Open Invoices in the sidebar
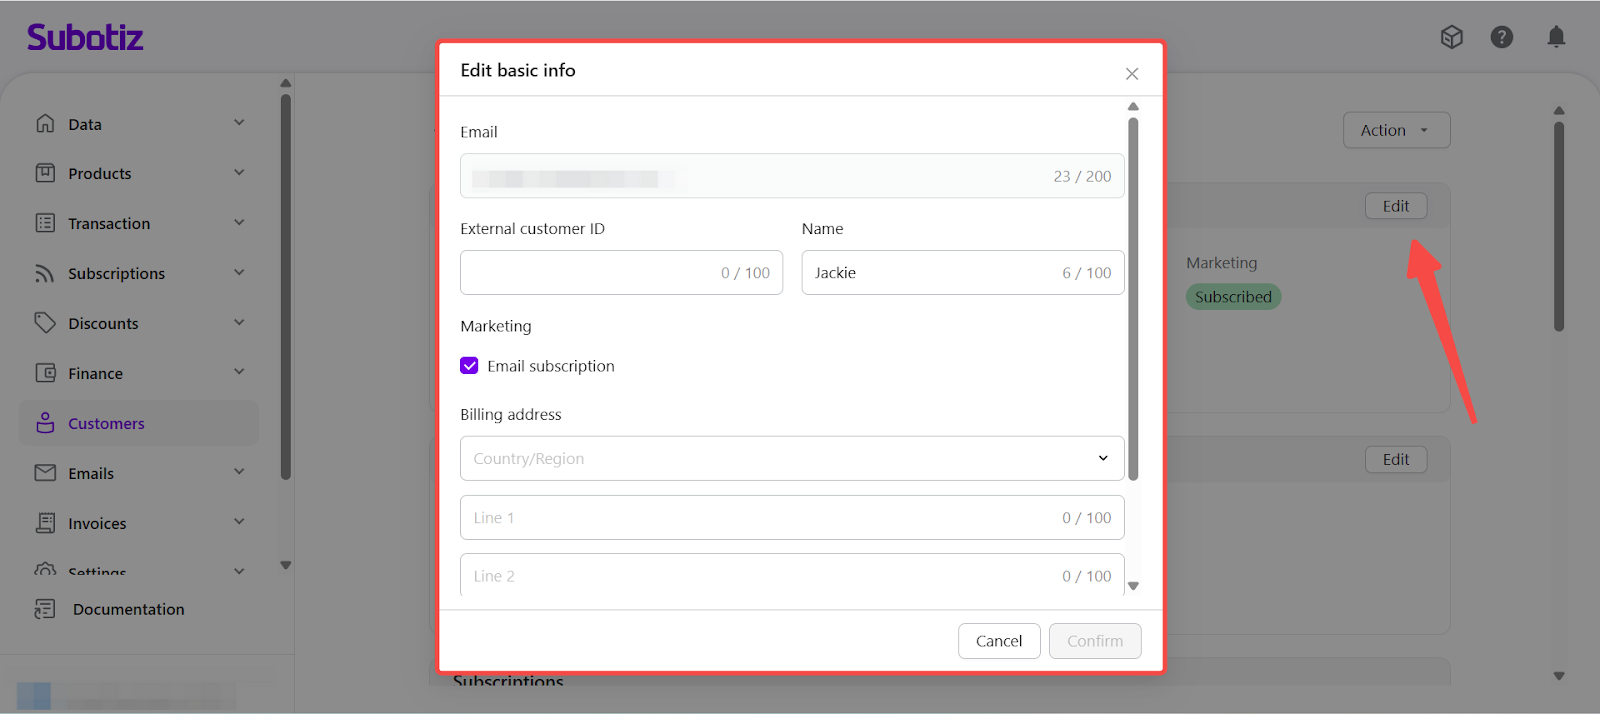This screenshot has height=714, width=1600. [97, 523]
